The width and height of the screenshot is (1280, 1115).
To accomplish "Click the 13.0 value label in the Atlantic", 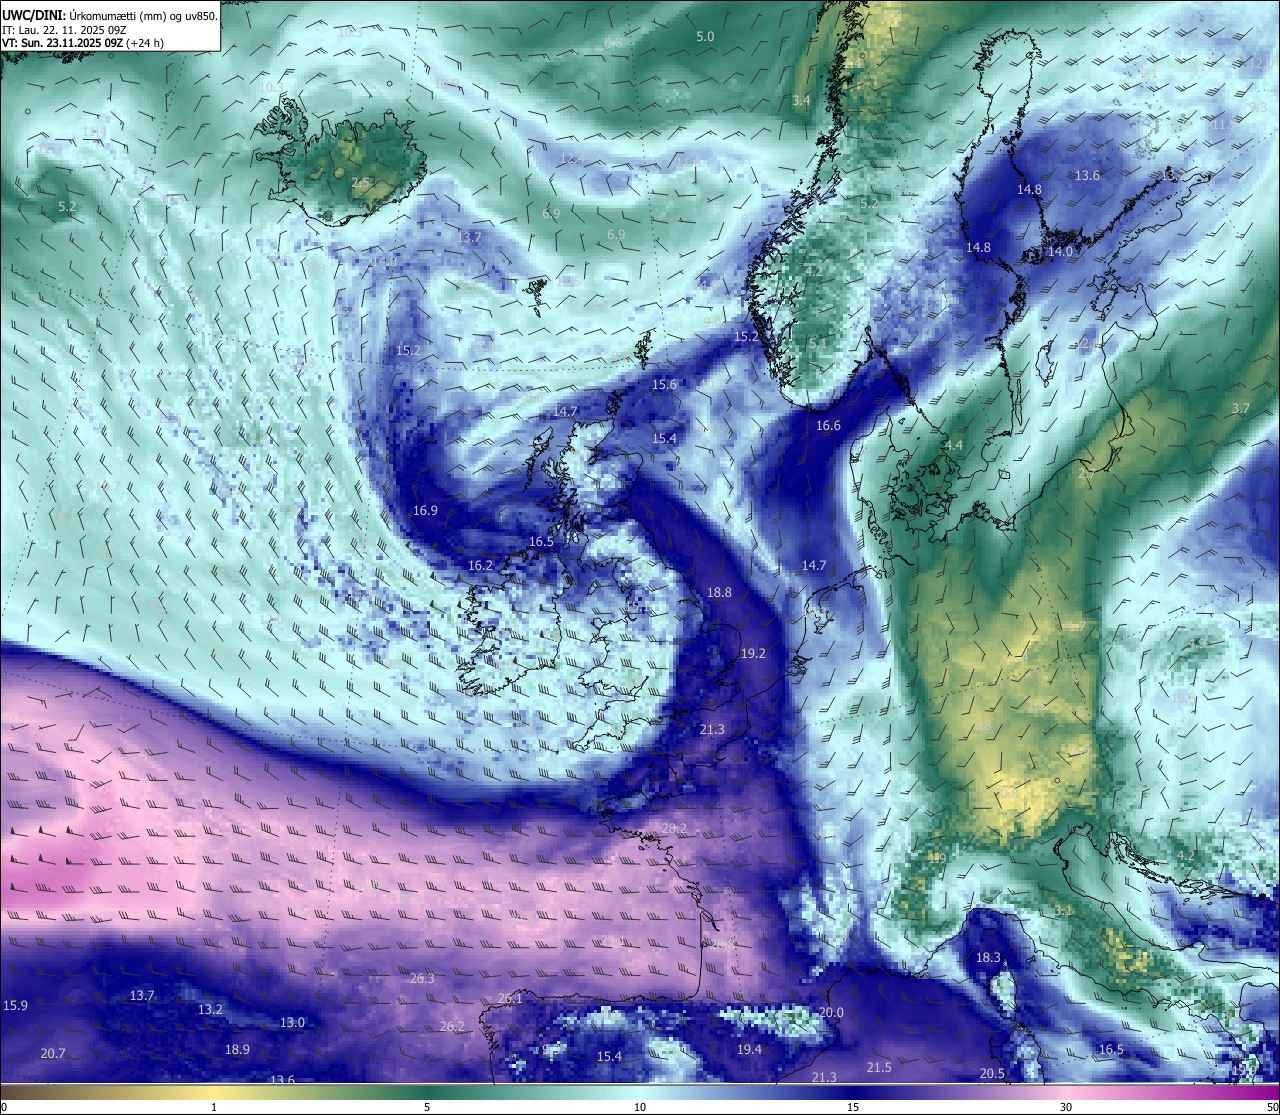I will [292, 1022].
